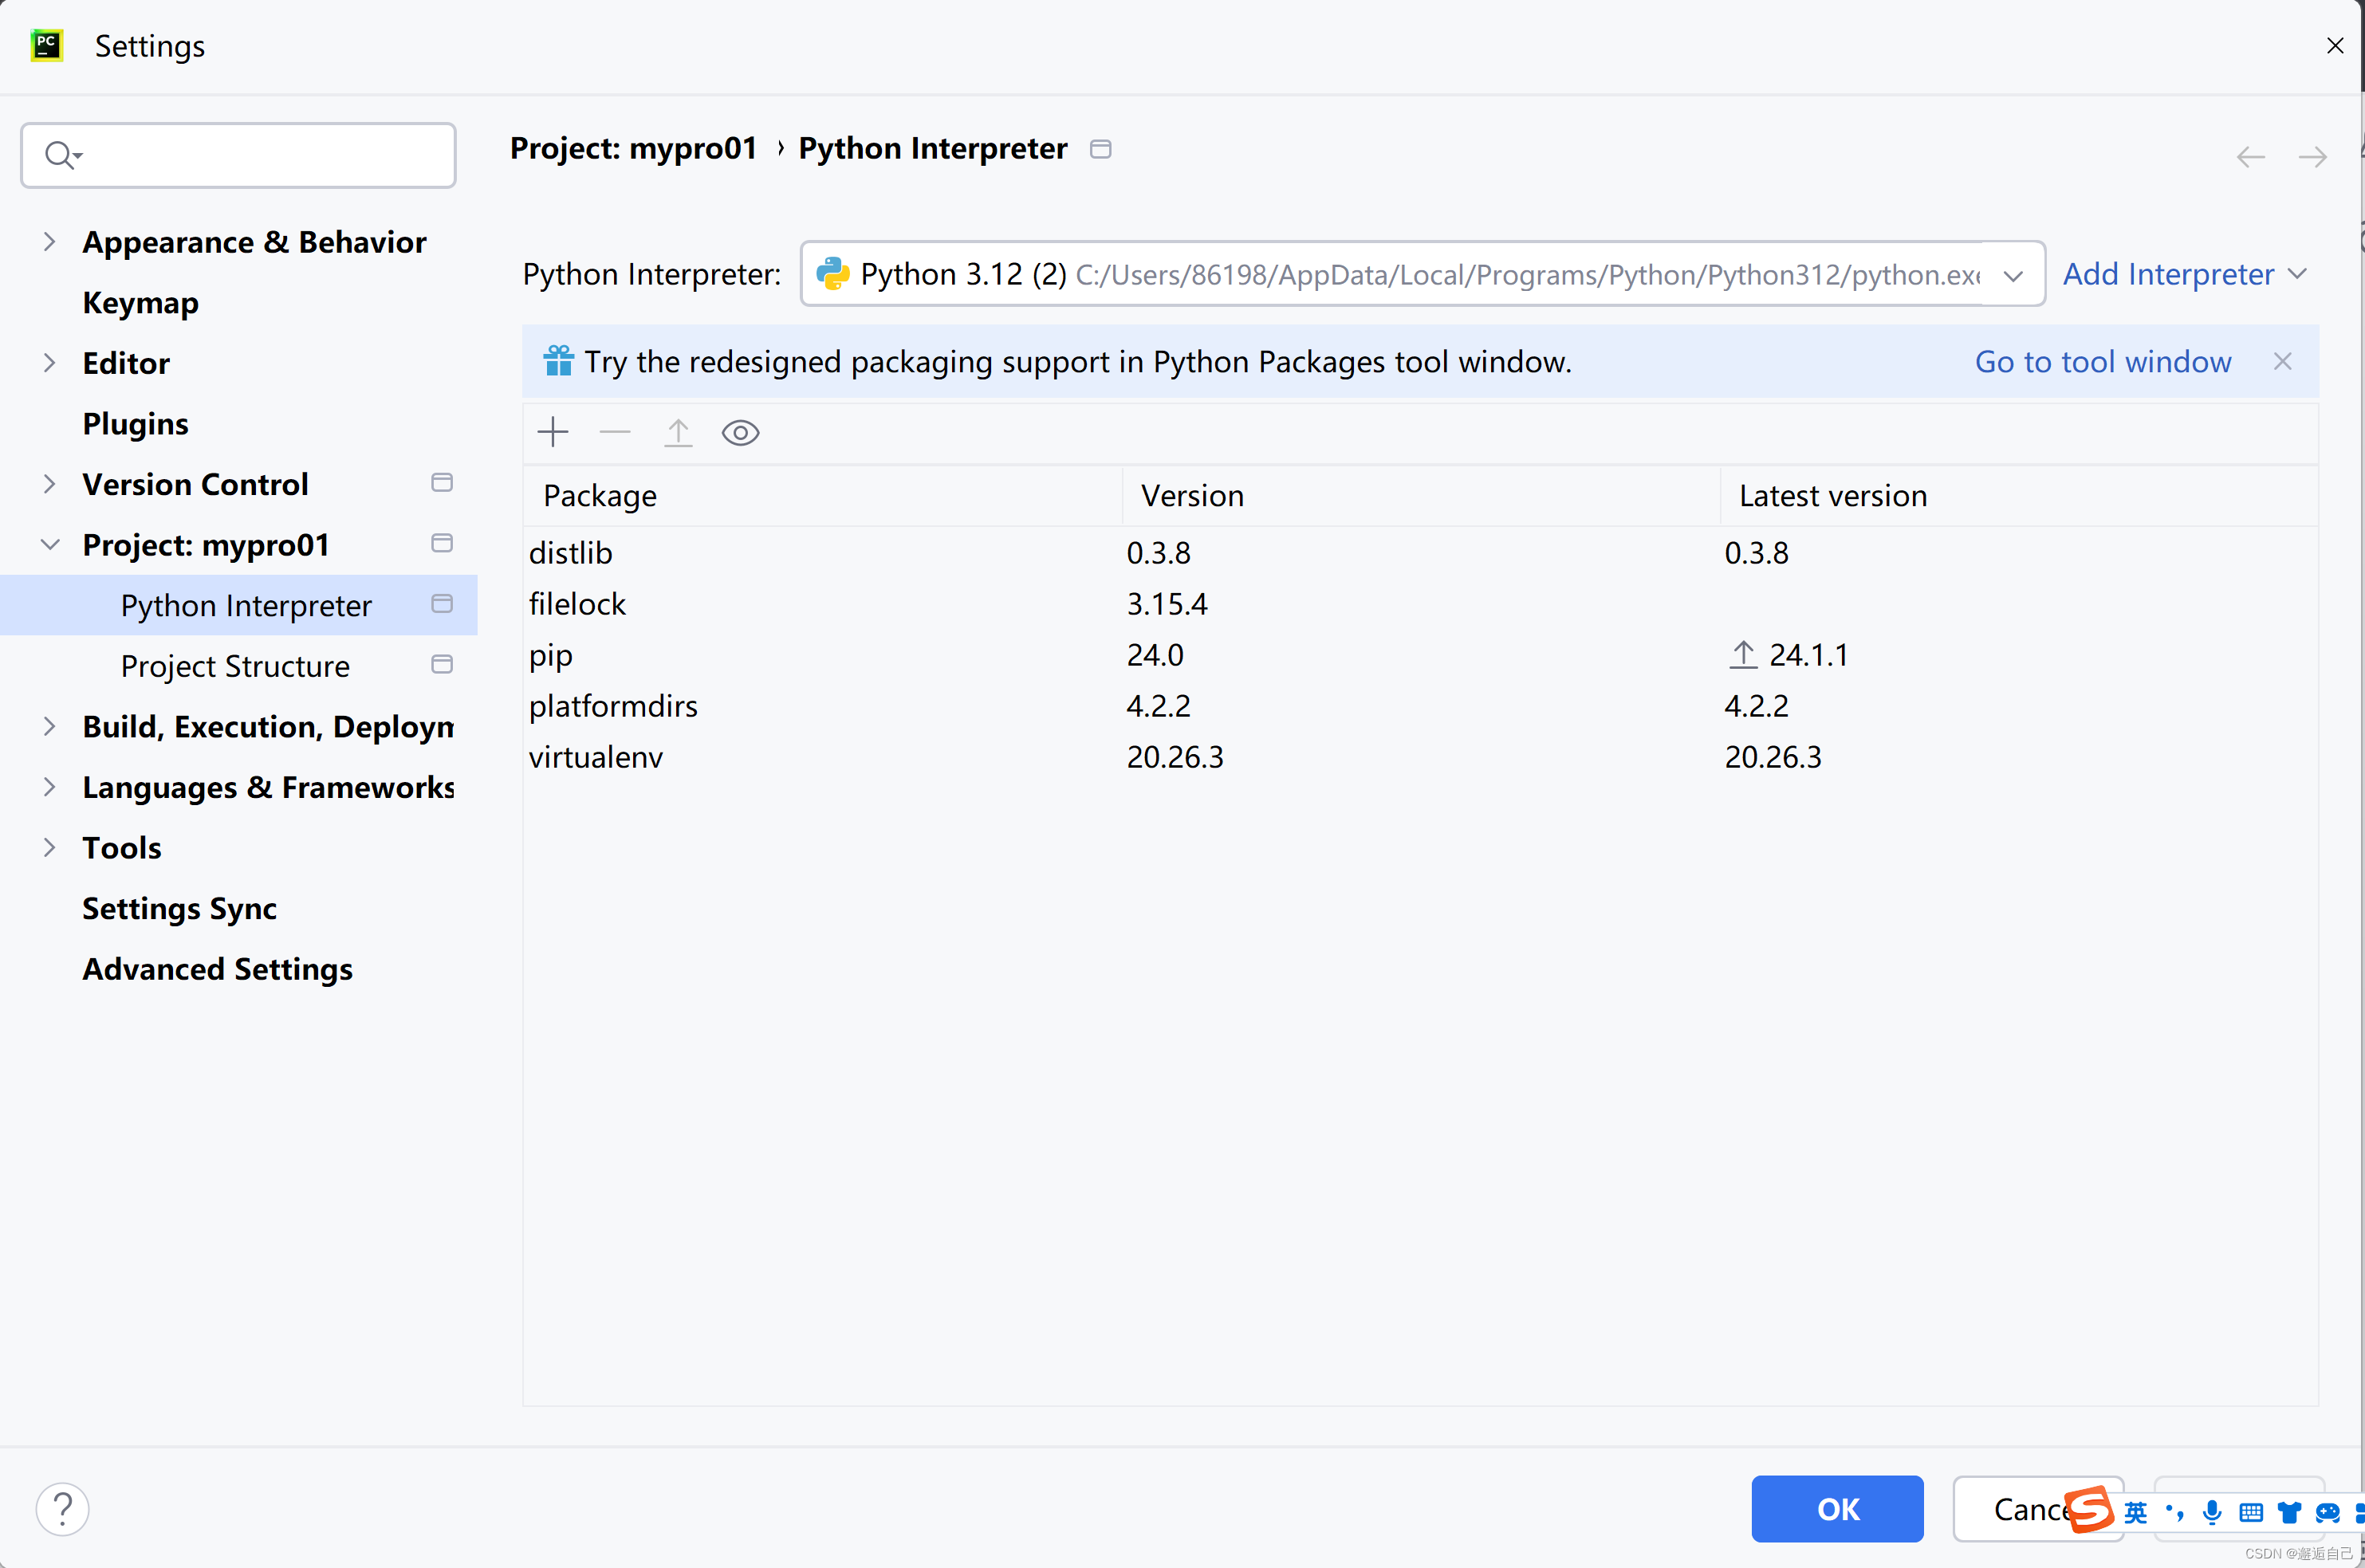Click PyCharm logo in title bar
The width and height of the screenshot is (2365, 1568).
tap(47, 45)
